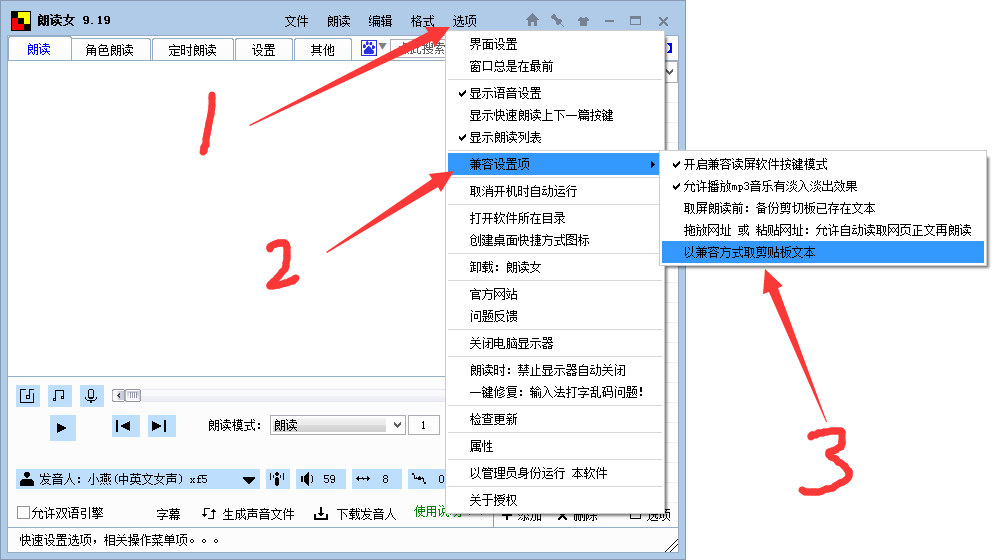Switch to the 其他 tab
This screenshot has width=1006, height=560.
323,50
